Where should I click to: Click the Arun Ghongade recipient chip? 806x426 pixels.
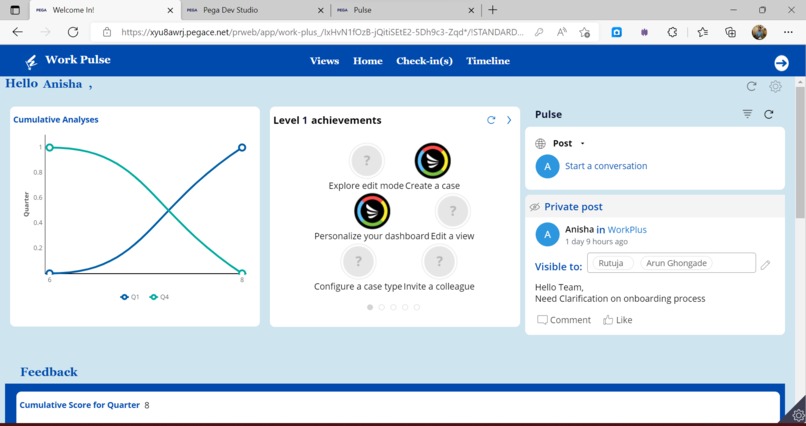[x=676, y=263]
